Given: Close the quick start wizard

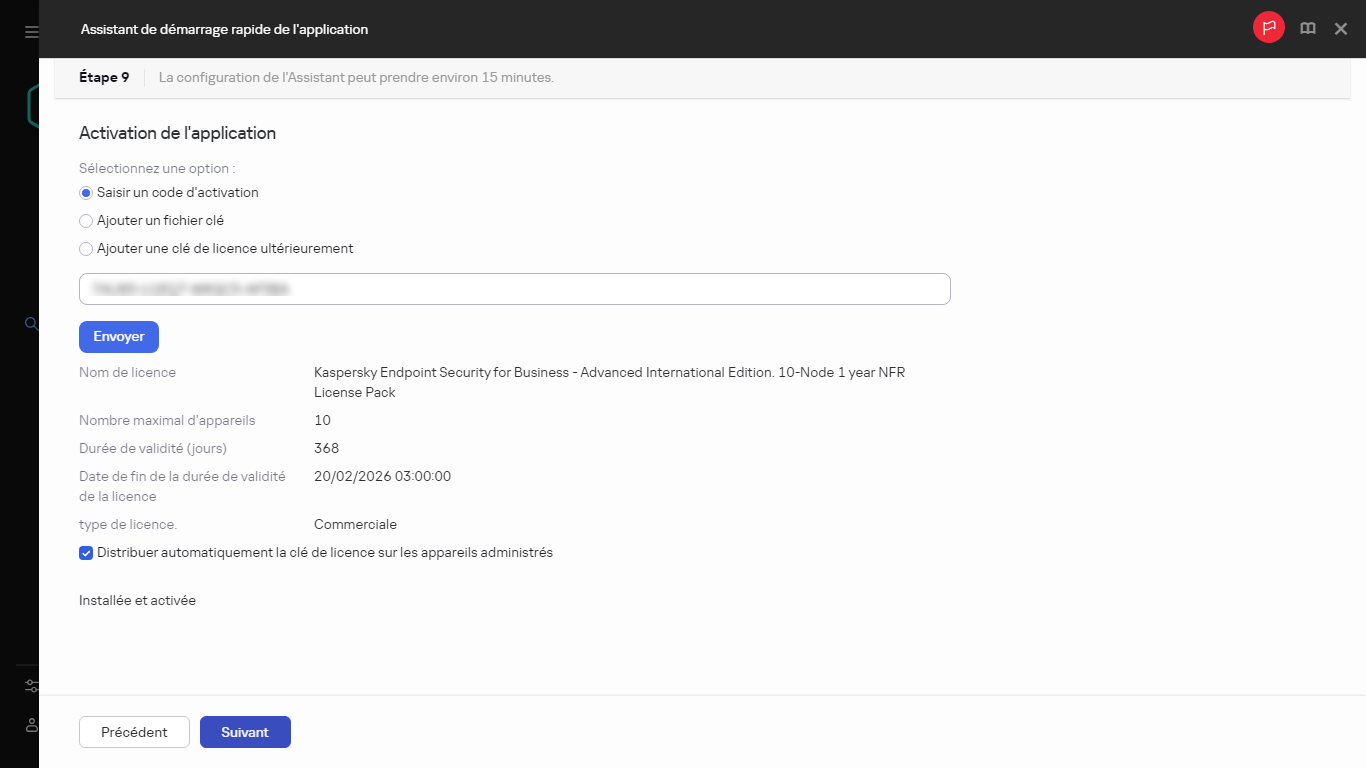Looking at the screenshot, I should [1341, 29].
